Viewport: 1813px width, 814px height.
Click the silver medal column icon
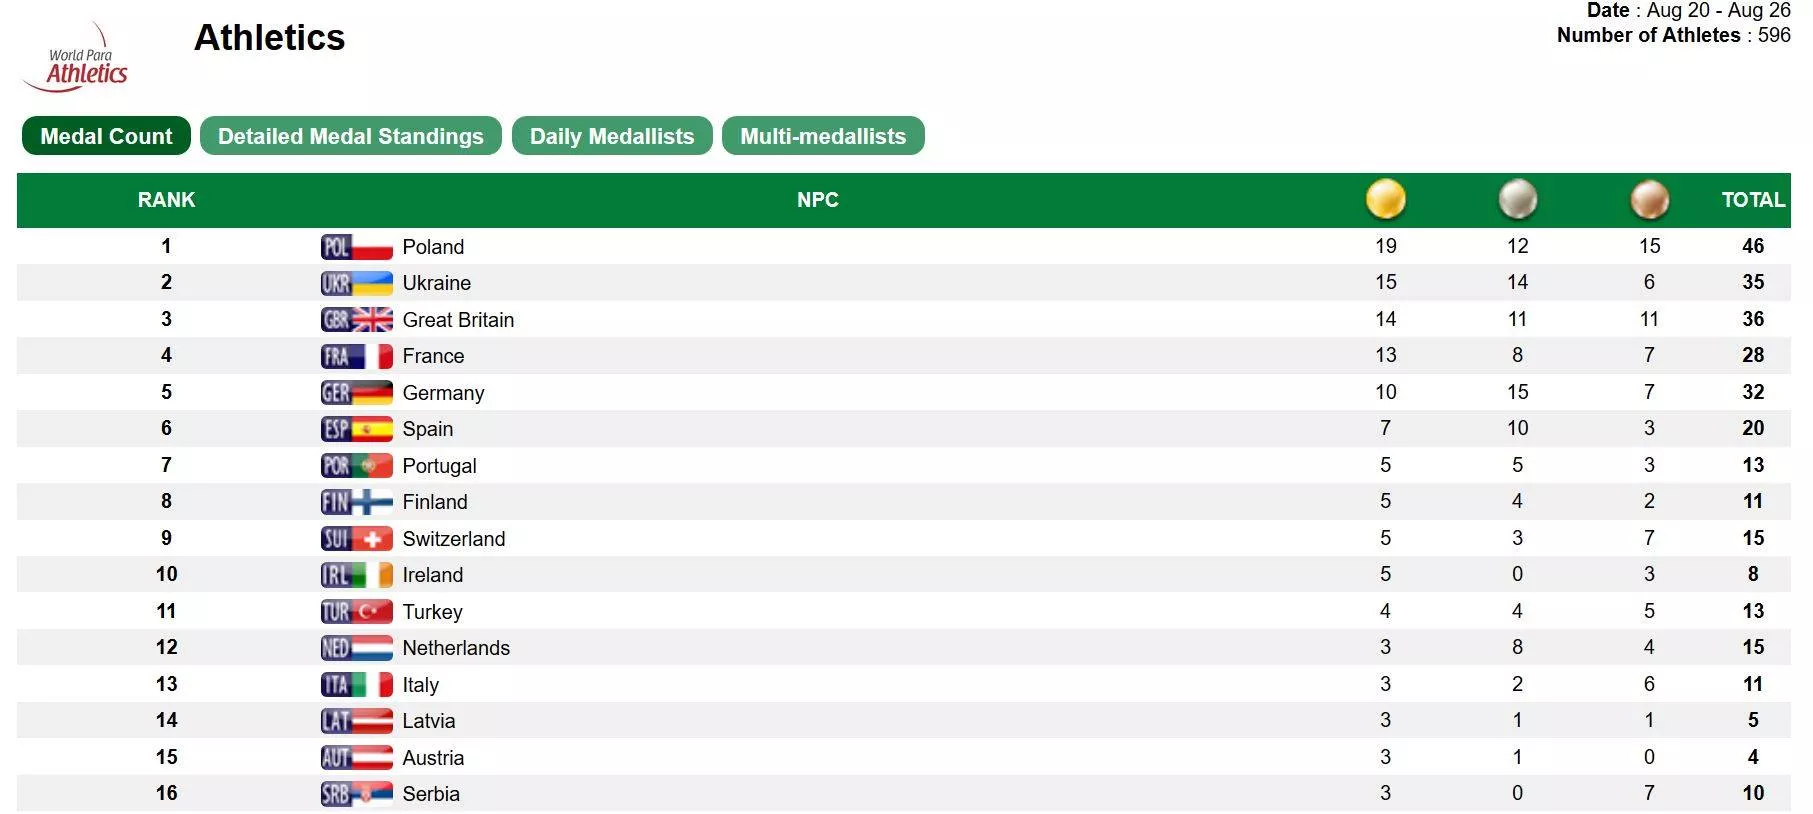(1517, 199)
